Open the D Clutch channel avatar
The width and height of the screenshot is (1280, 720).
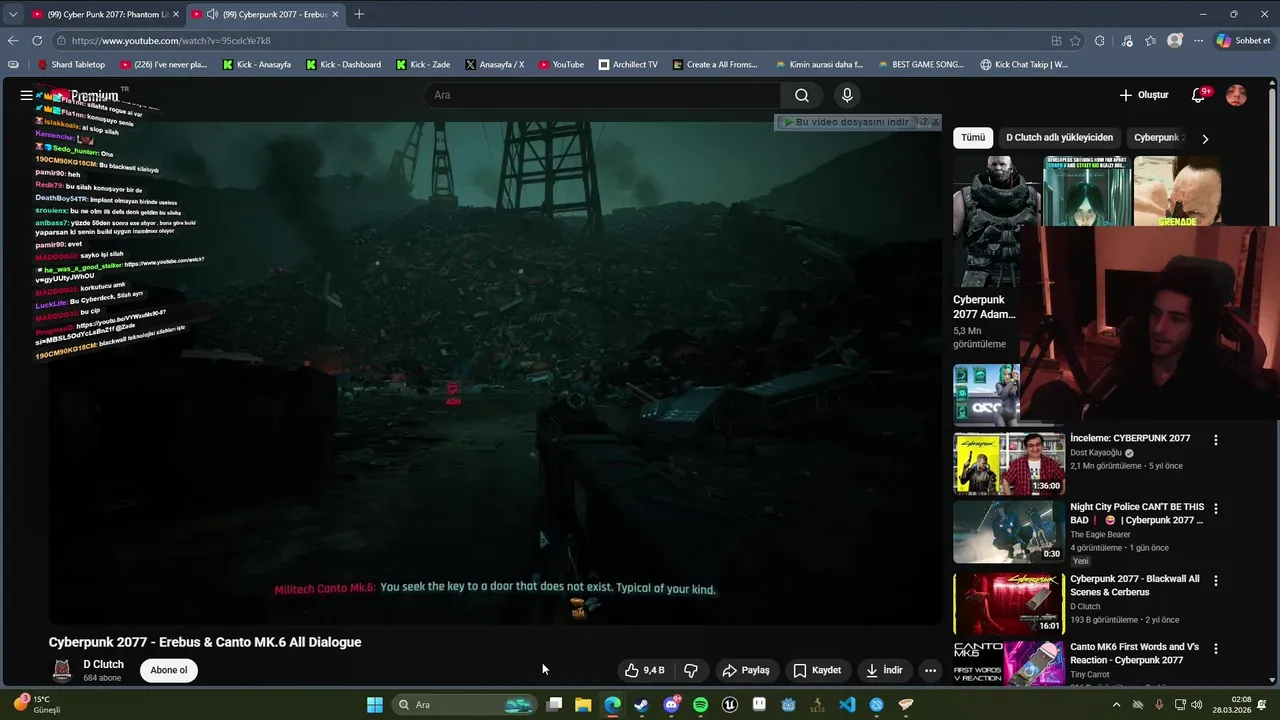click(62, 670)
